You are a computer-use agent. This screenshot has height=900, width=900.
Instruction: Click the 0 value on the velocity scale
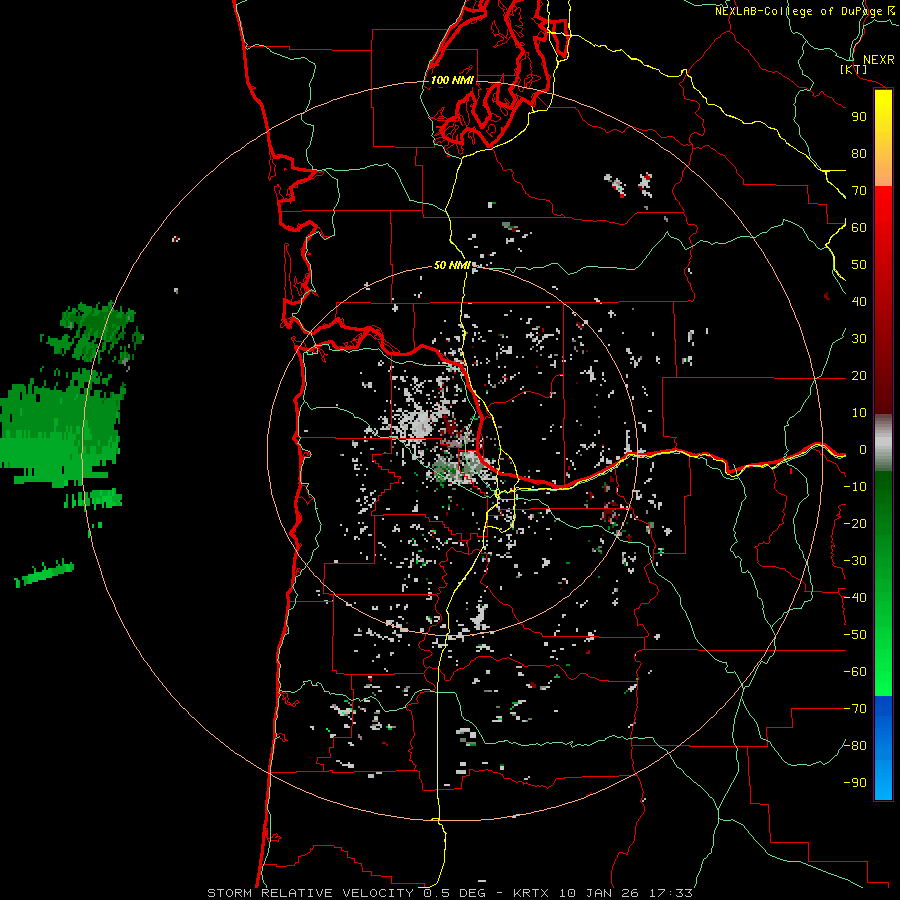click(x=863, y=450)
